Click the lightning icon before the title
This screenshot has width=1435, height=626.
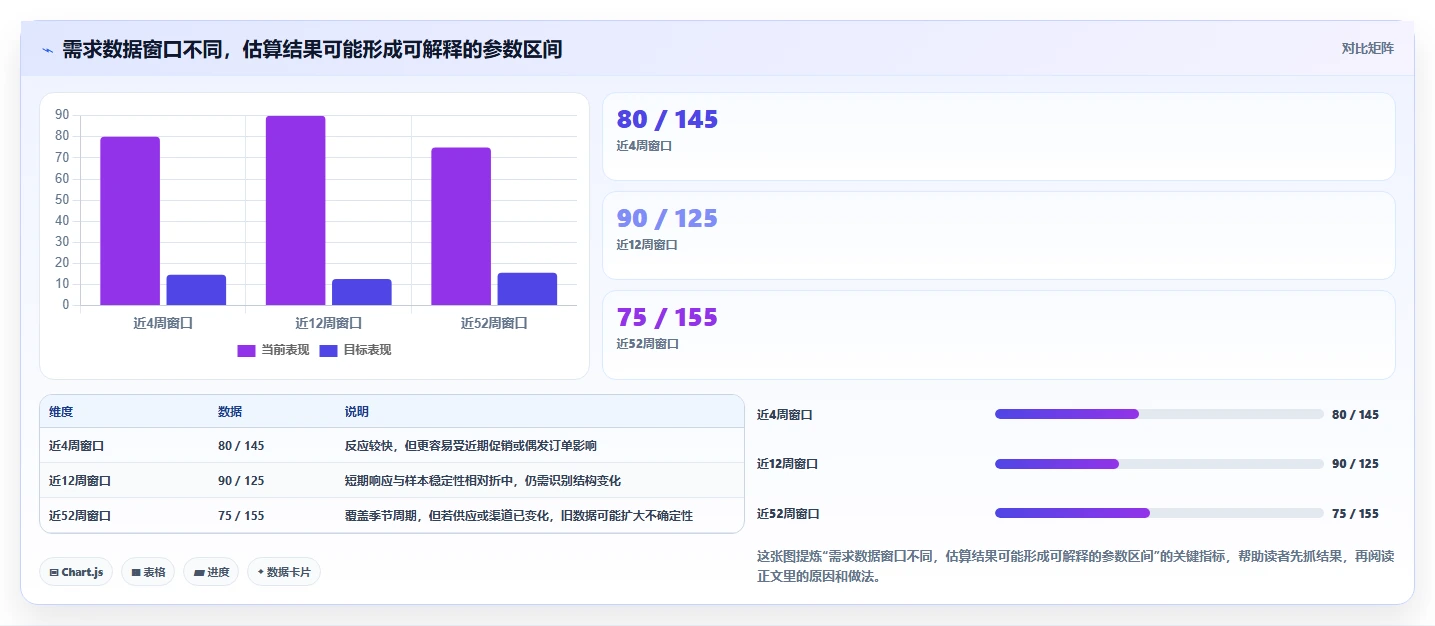47,50
